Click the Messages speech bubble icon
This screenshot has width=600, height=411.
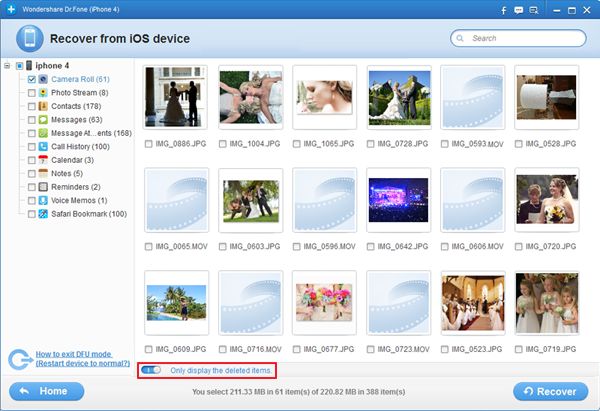point(43,120)
